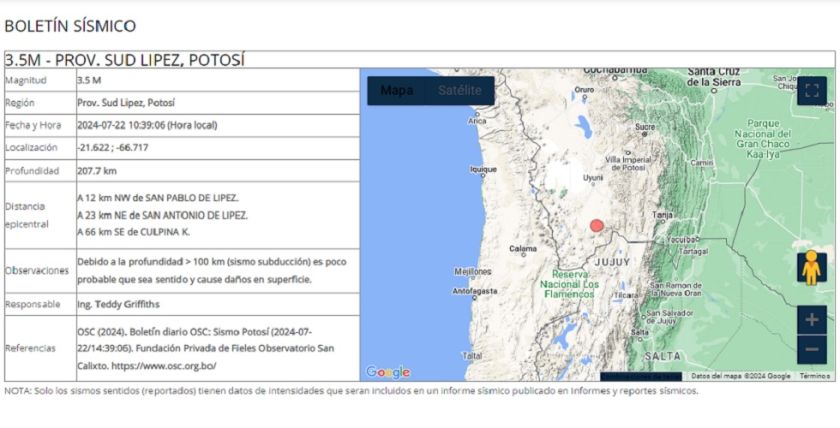Click 'San Ramón de la Nueva Orán' label

676,289
